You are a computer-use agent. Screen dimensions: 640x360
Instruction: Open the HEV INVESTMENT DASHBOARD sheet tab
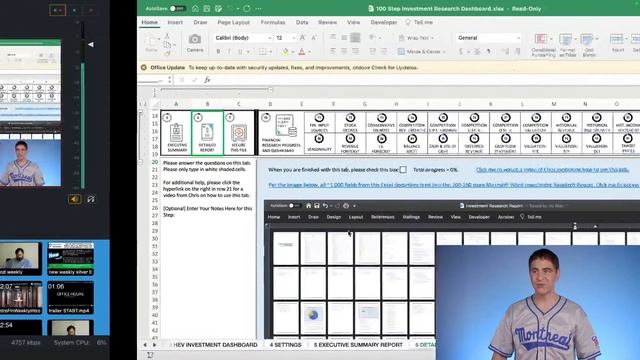coord(215,345)
